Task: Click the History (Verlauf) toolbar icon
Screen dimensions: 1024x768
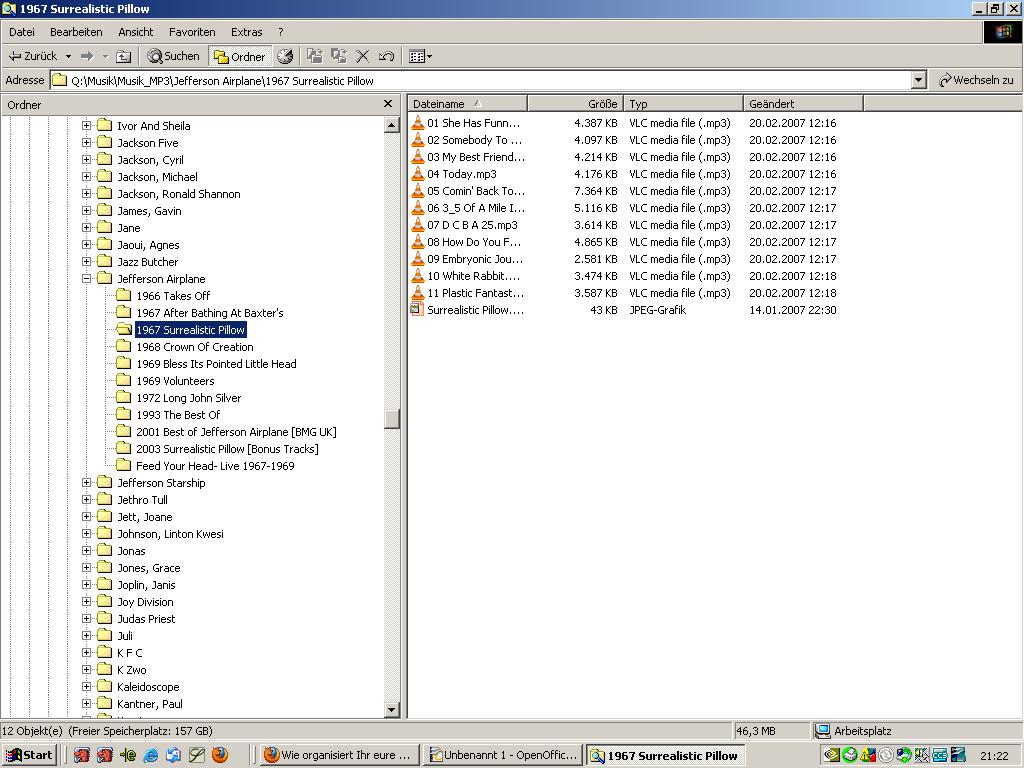Action: coord(285,57)
